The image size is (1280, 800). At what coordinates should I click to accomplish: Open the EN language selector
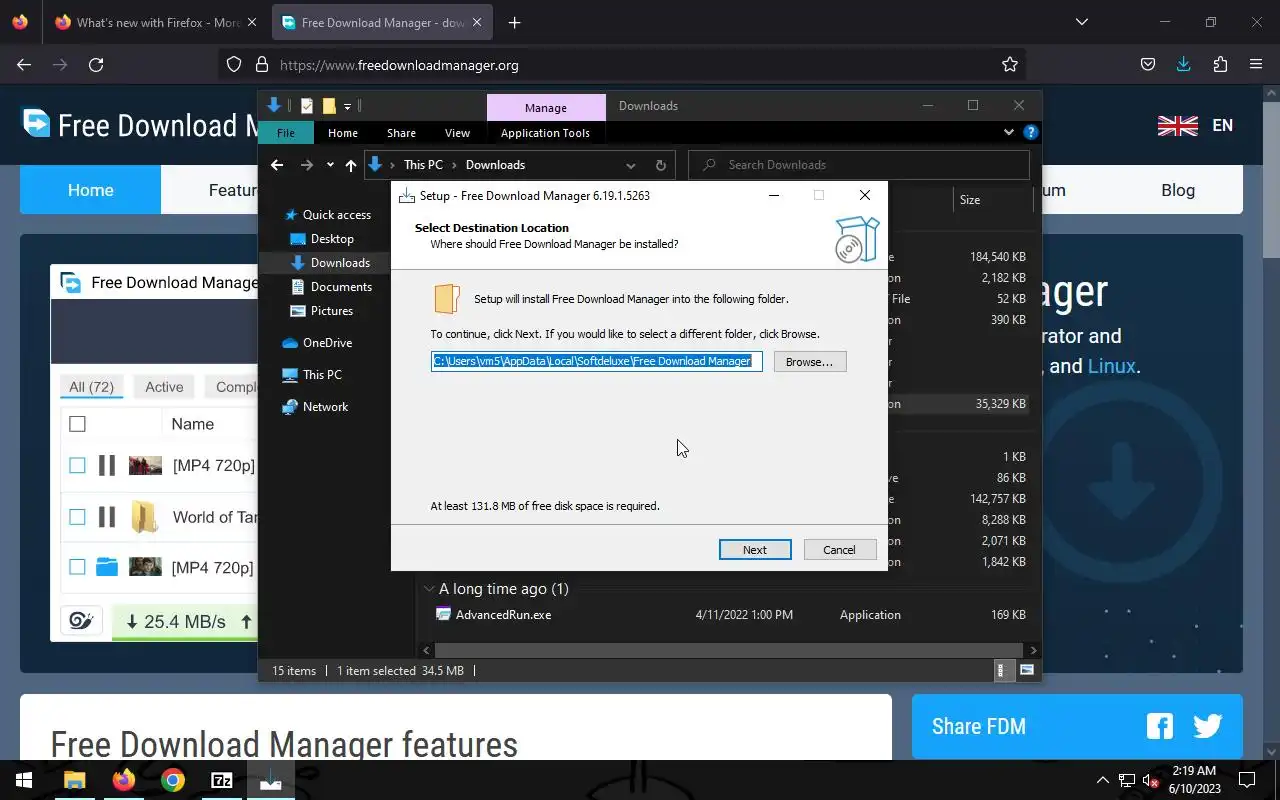tap(1195, 125)
